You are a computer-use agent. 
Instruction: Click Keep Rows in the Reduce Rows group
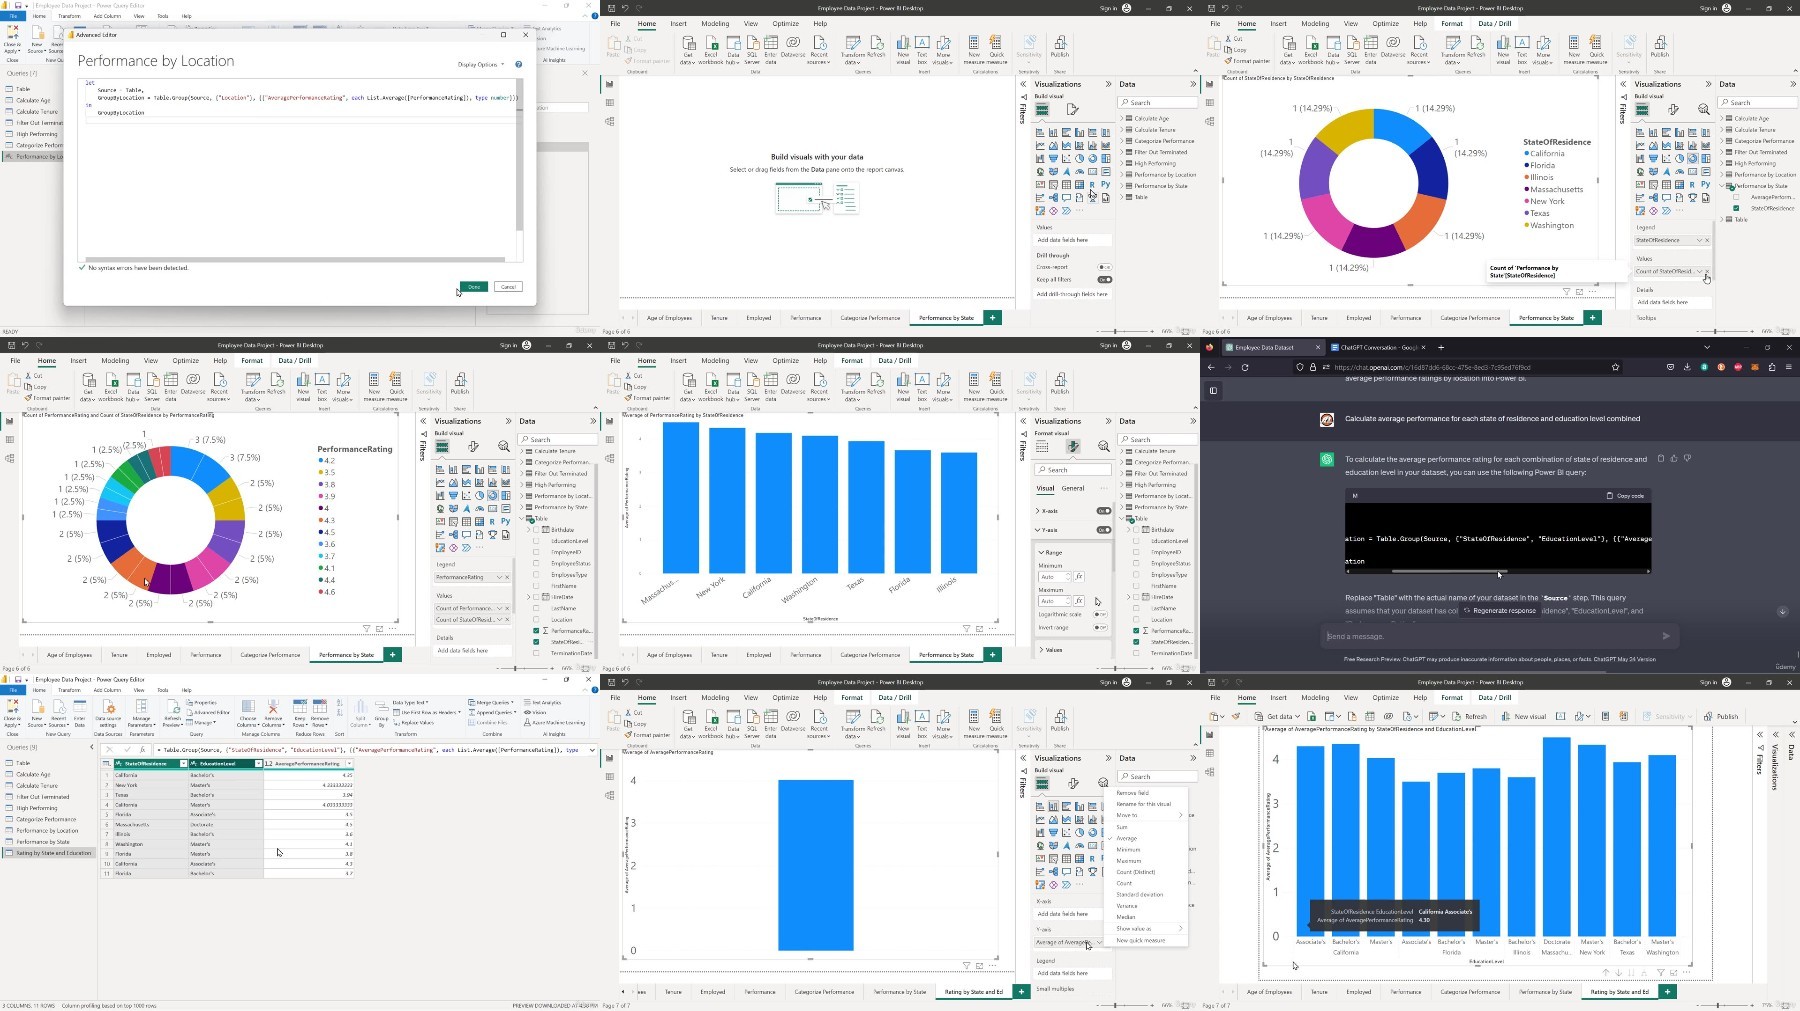coord(300,712)
